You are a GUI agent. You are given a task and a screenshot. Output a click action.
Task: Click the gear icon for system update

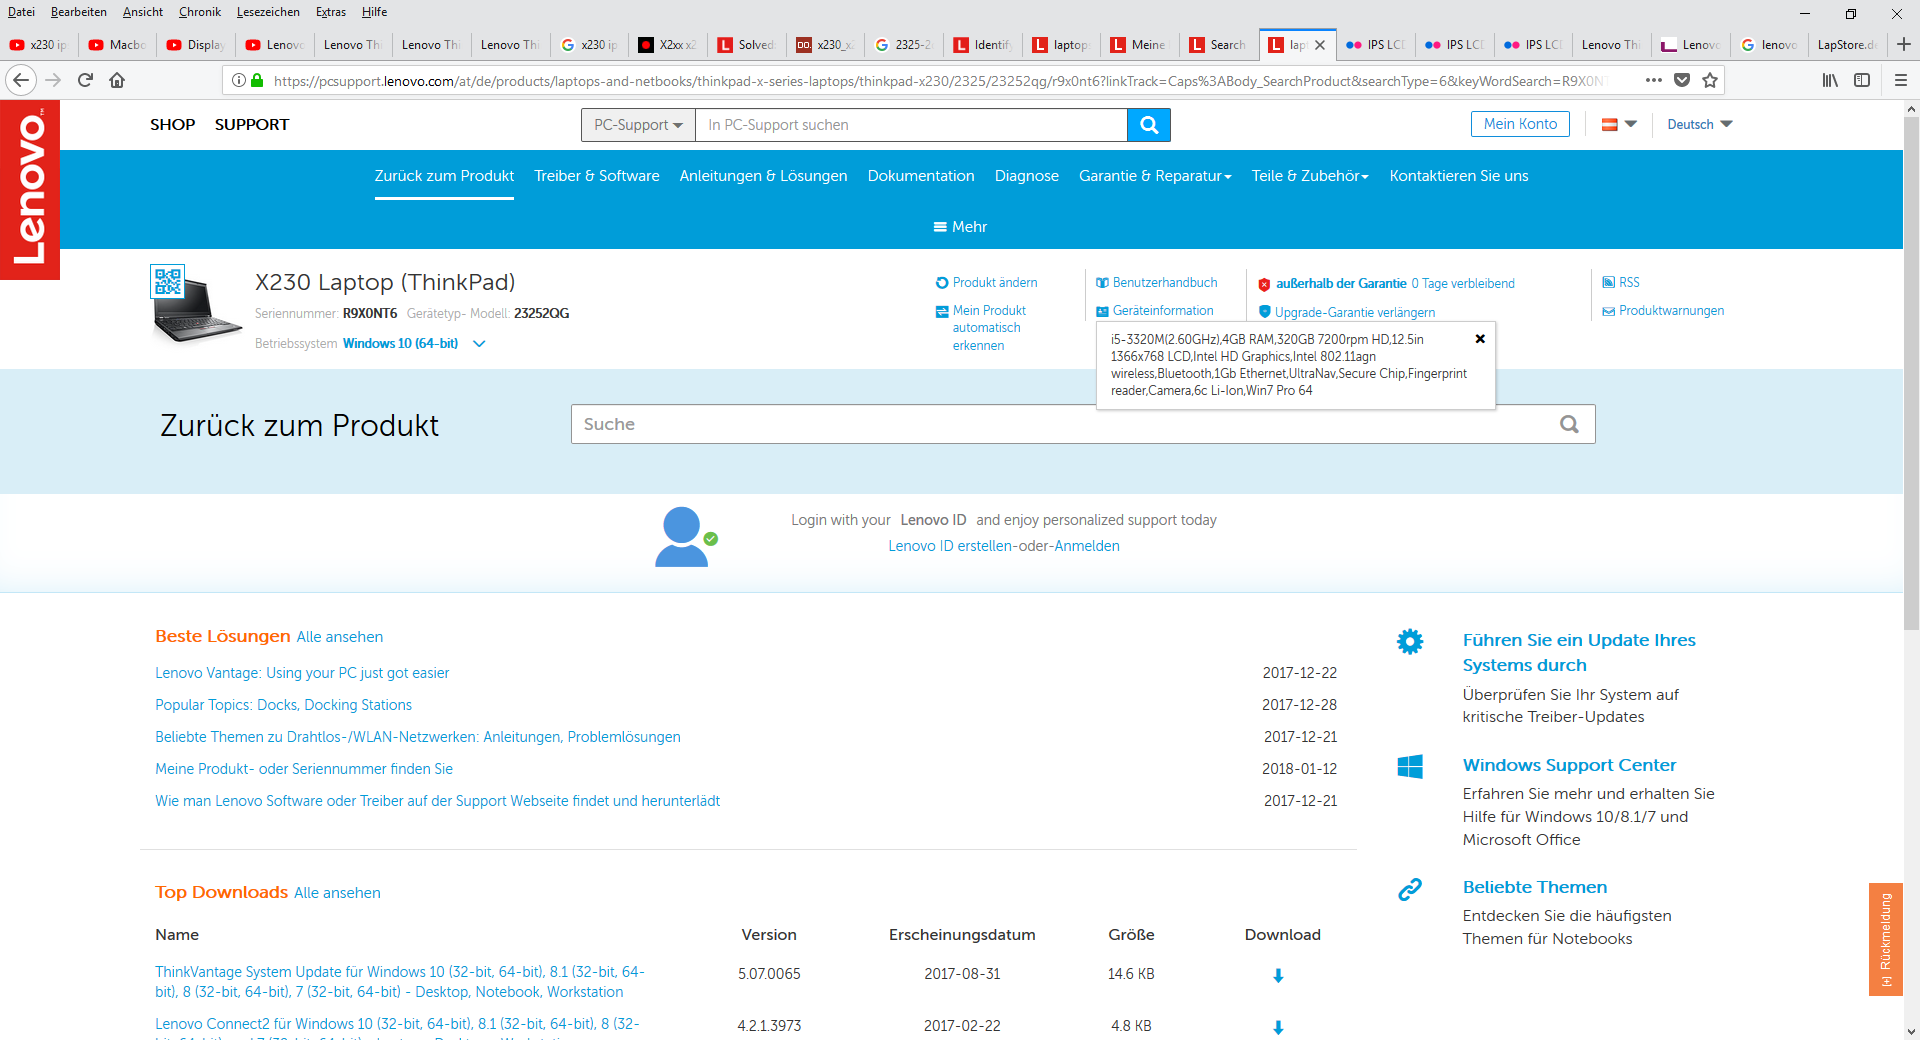pos(1410,641)
